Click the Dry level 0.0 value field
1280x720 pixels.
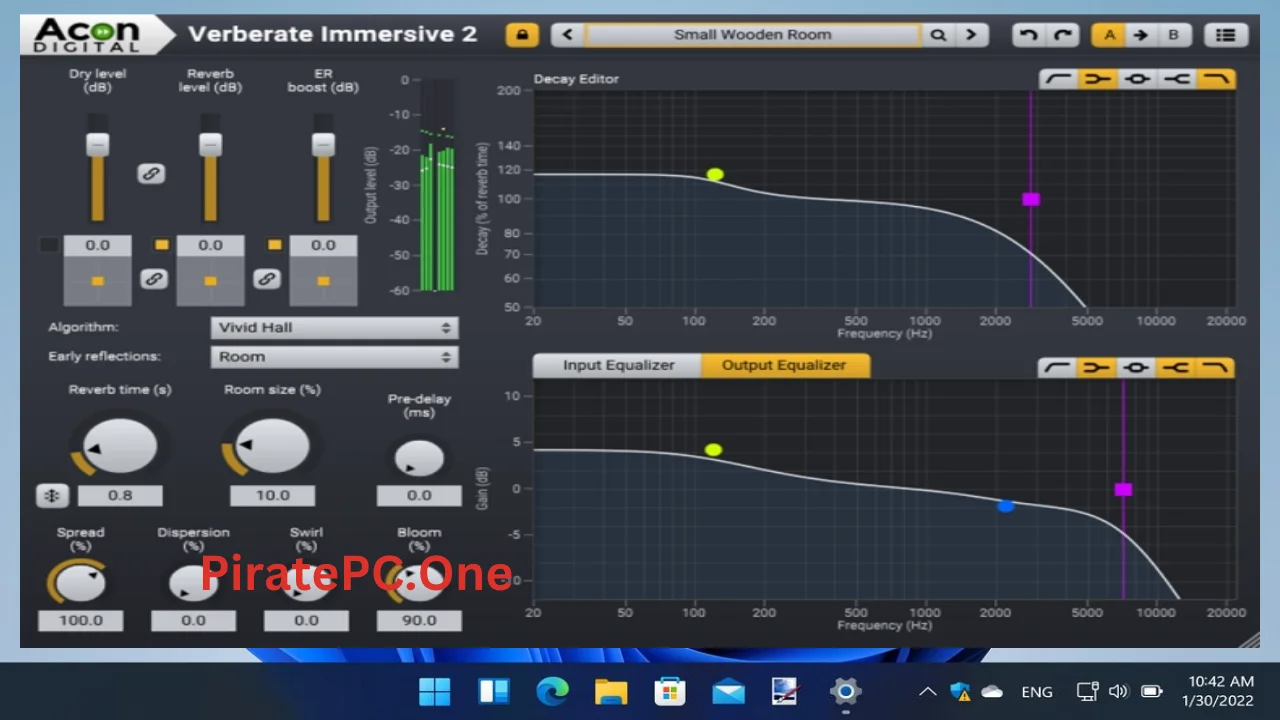(97, 245)
